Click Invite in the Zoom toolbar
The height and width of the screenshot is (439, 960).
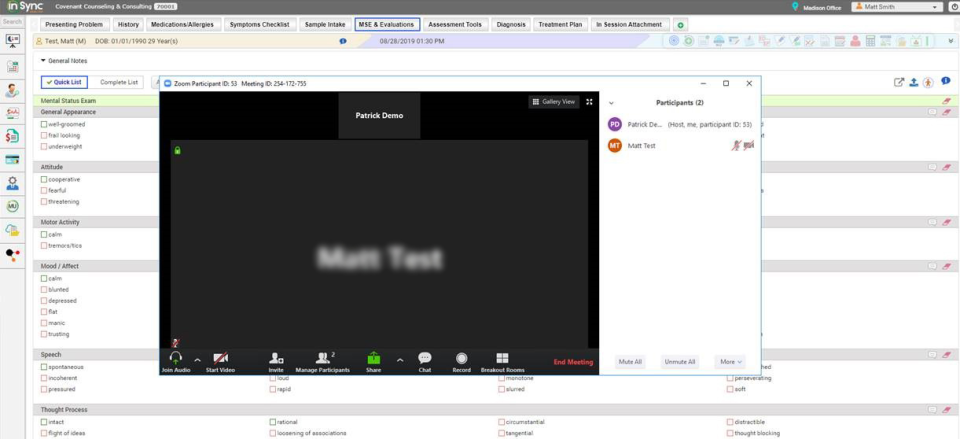(276, 362)
